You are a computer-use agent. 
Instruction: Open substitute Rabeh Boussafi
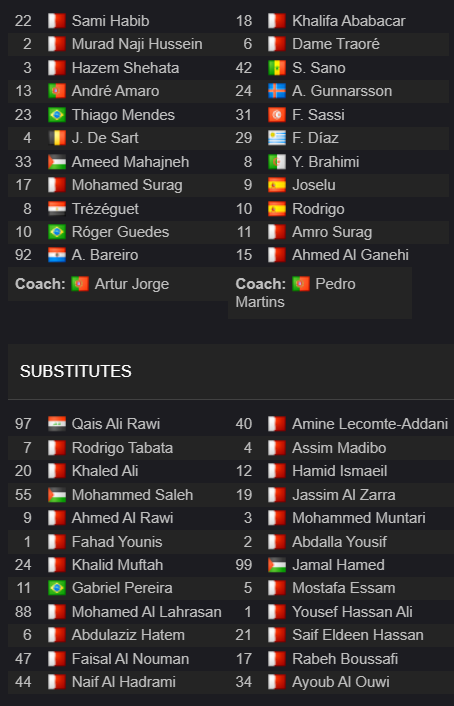pyautogui.click(x=345, y=659)
